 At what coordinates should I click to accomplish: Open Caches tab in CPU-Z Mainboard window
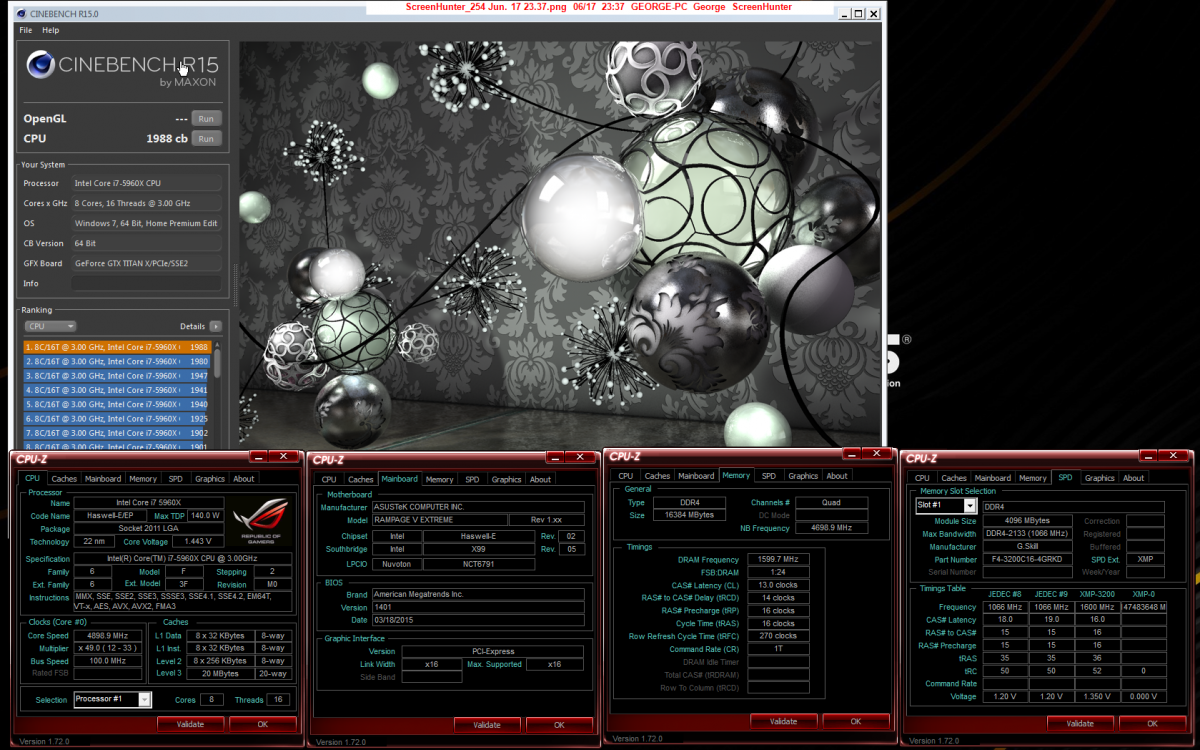coord(361,480)
